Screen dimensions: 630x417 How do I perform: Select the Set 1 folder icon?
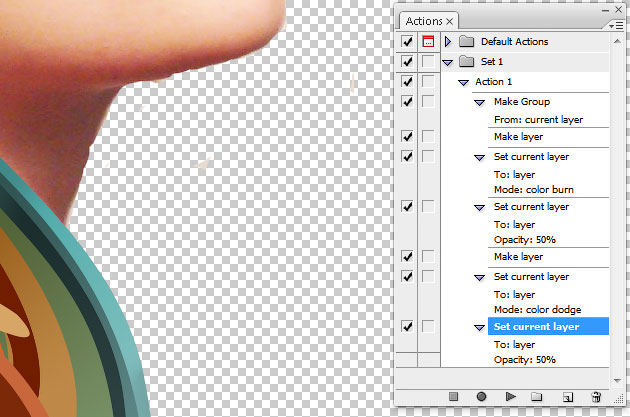[466, 61]
